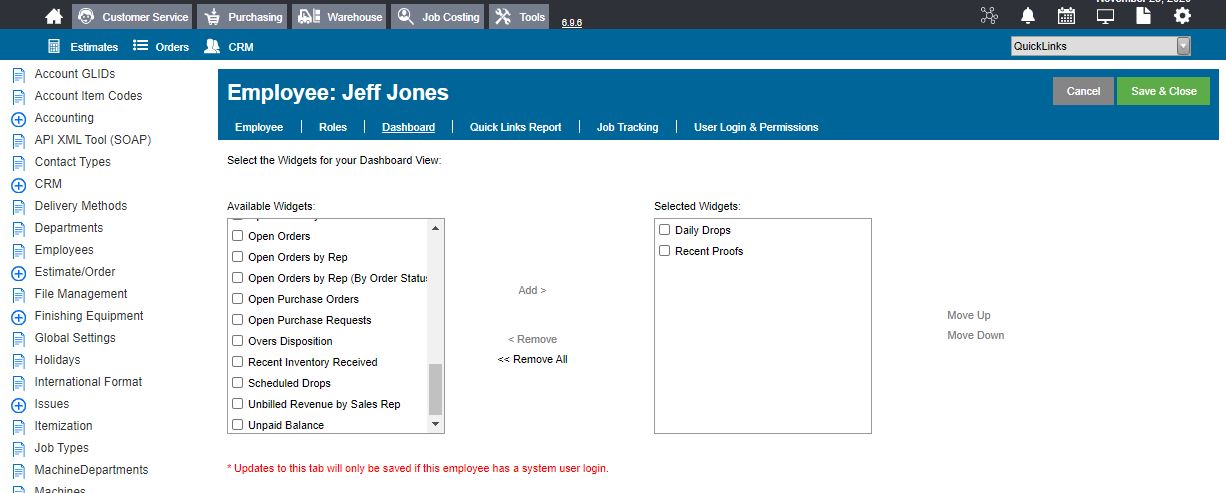
Task: Click the Itemization document icon
Action: coord(18,426)
